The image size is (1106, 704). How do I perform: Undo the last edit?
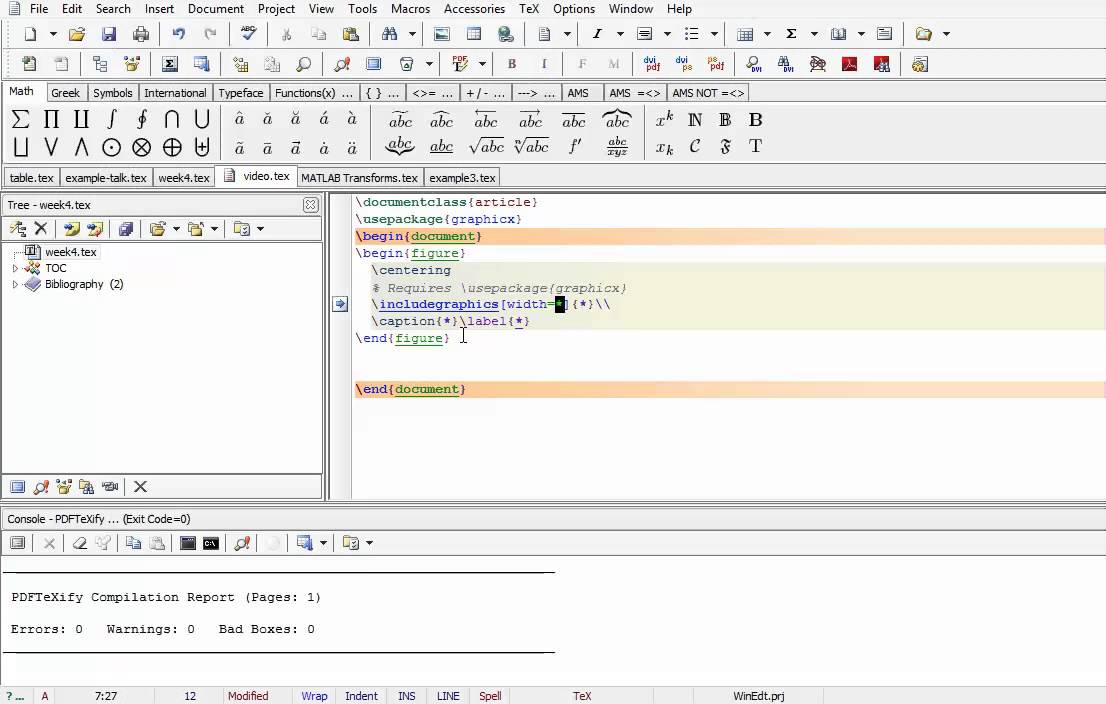(178, 34)
